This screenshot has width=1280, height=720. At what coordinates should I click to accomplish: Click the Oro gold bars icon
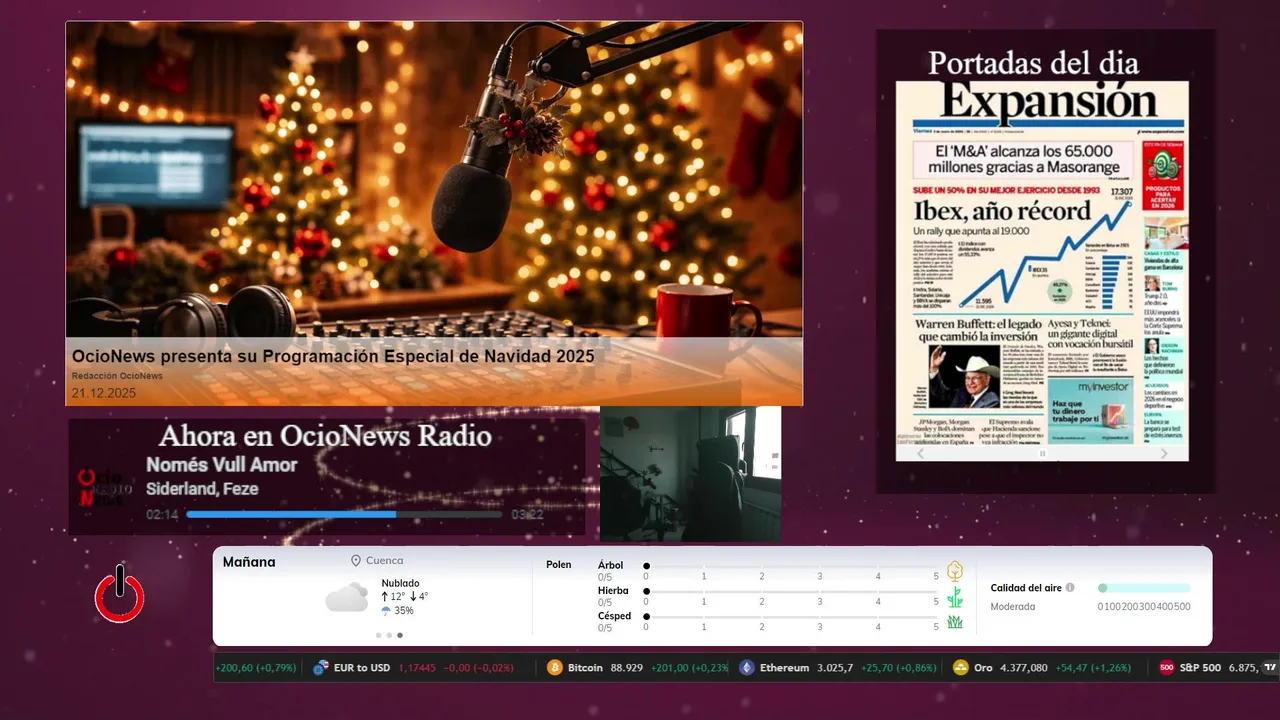[x=961, y=667]
